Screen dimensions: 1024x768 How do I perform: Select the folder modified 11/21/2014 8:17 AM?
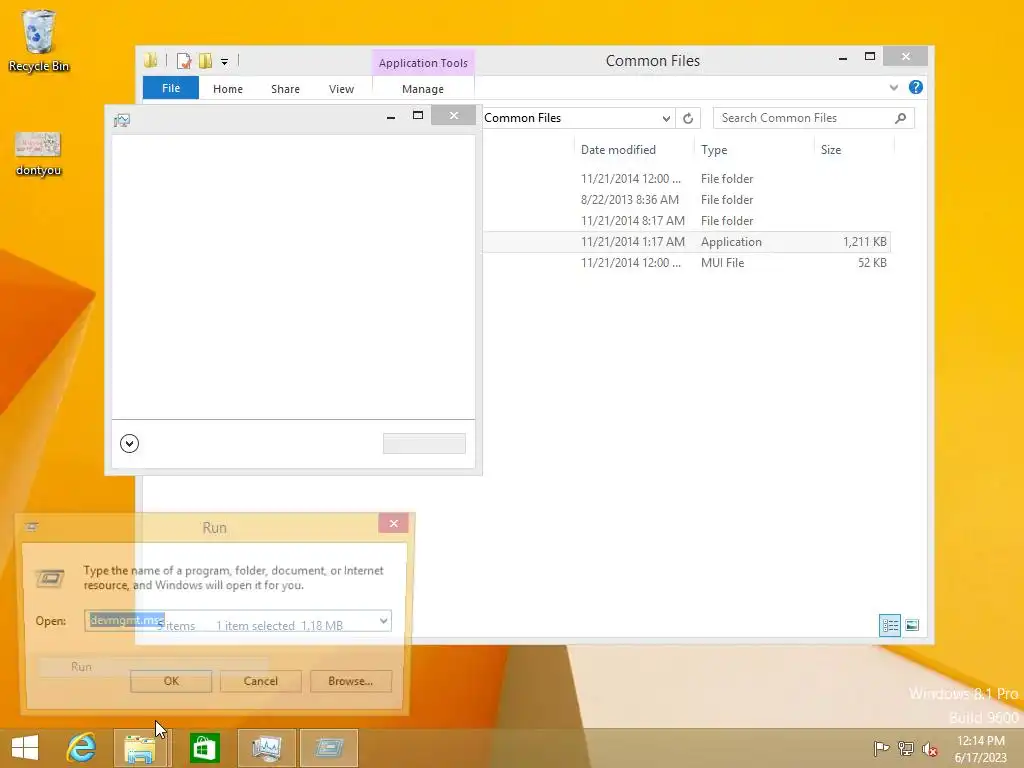[686, 221]
